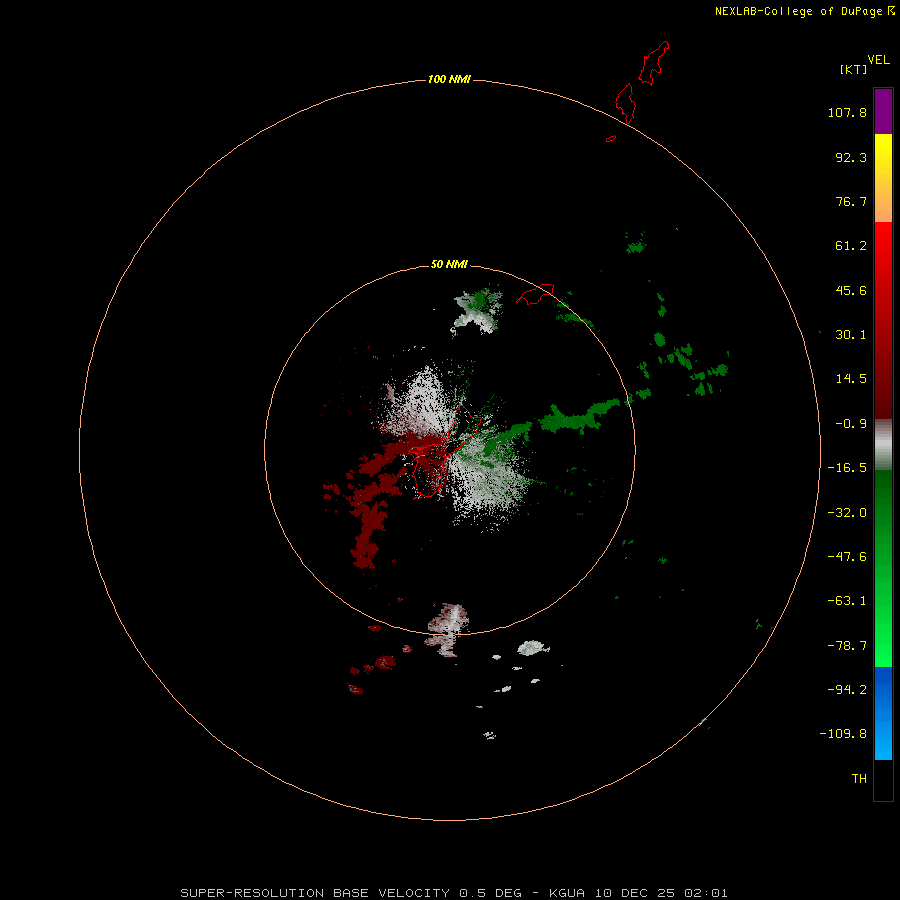Viewport: 900px width, 900px height.
Task: Click the -16.5 legend value
Action: point(847,468)
